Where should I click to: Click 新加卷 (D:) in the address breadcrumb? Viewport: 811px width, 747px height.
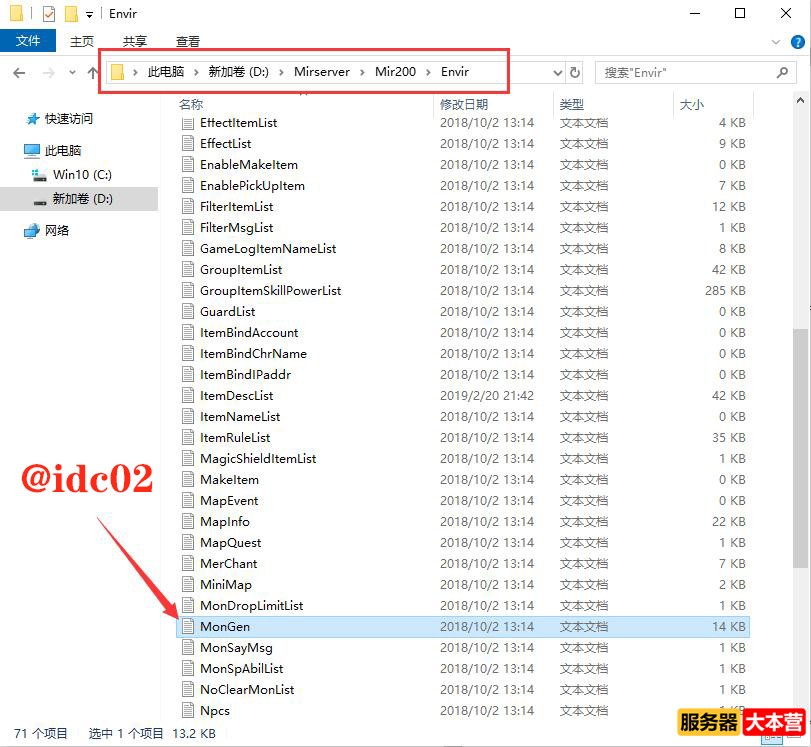238,72
